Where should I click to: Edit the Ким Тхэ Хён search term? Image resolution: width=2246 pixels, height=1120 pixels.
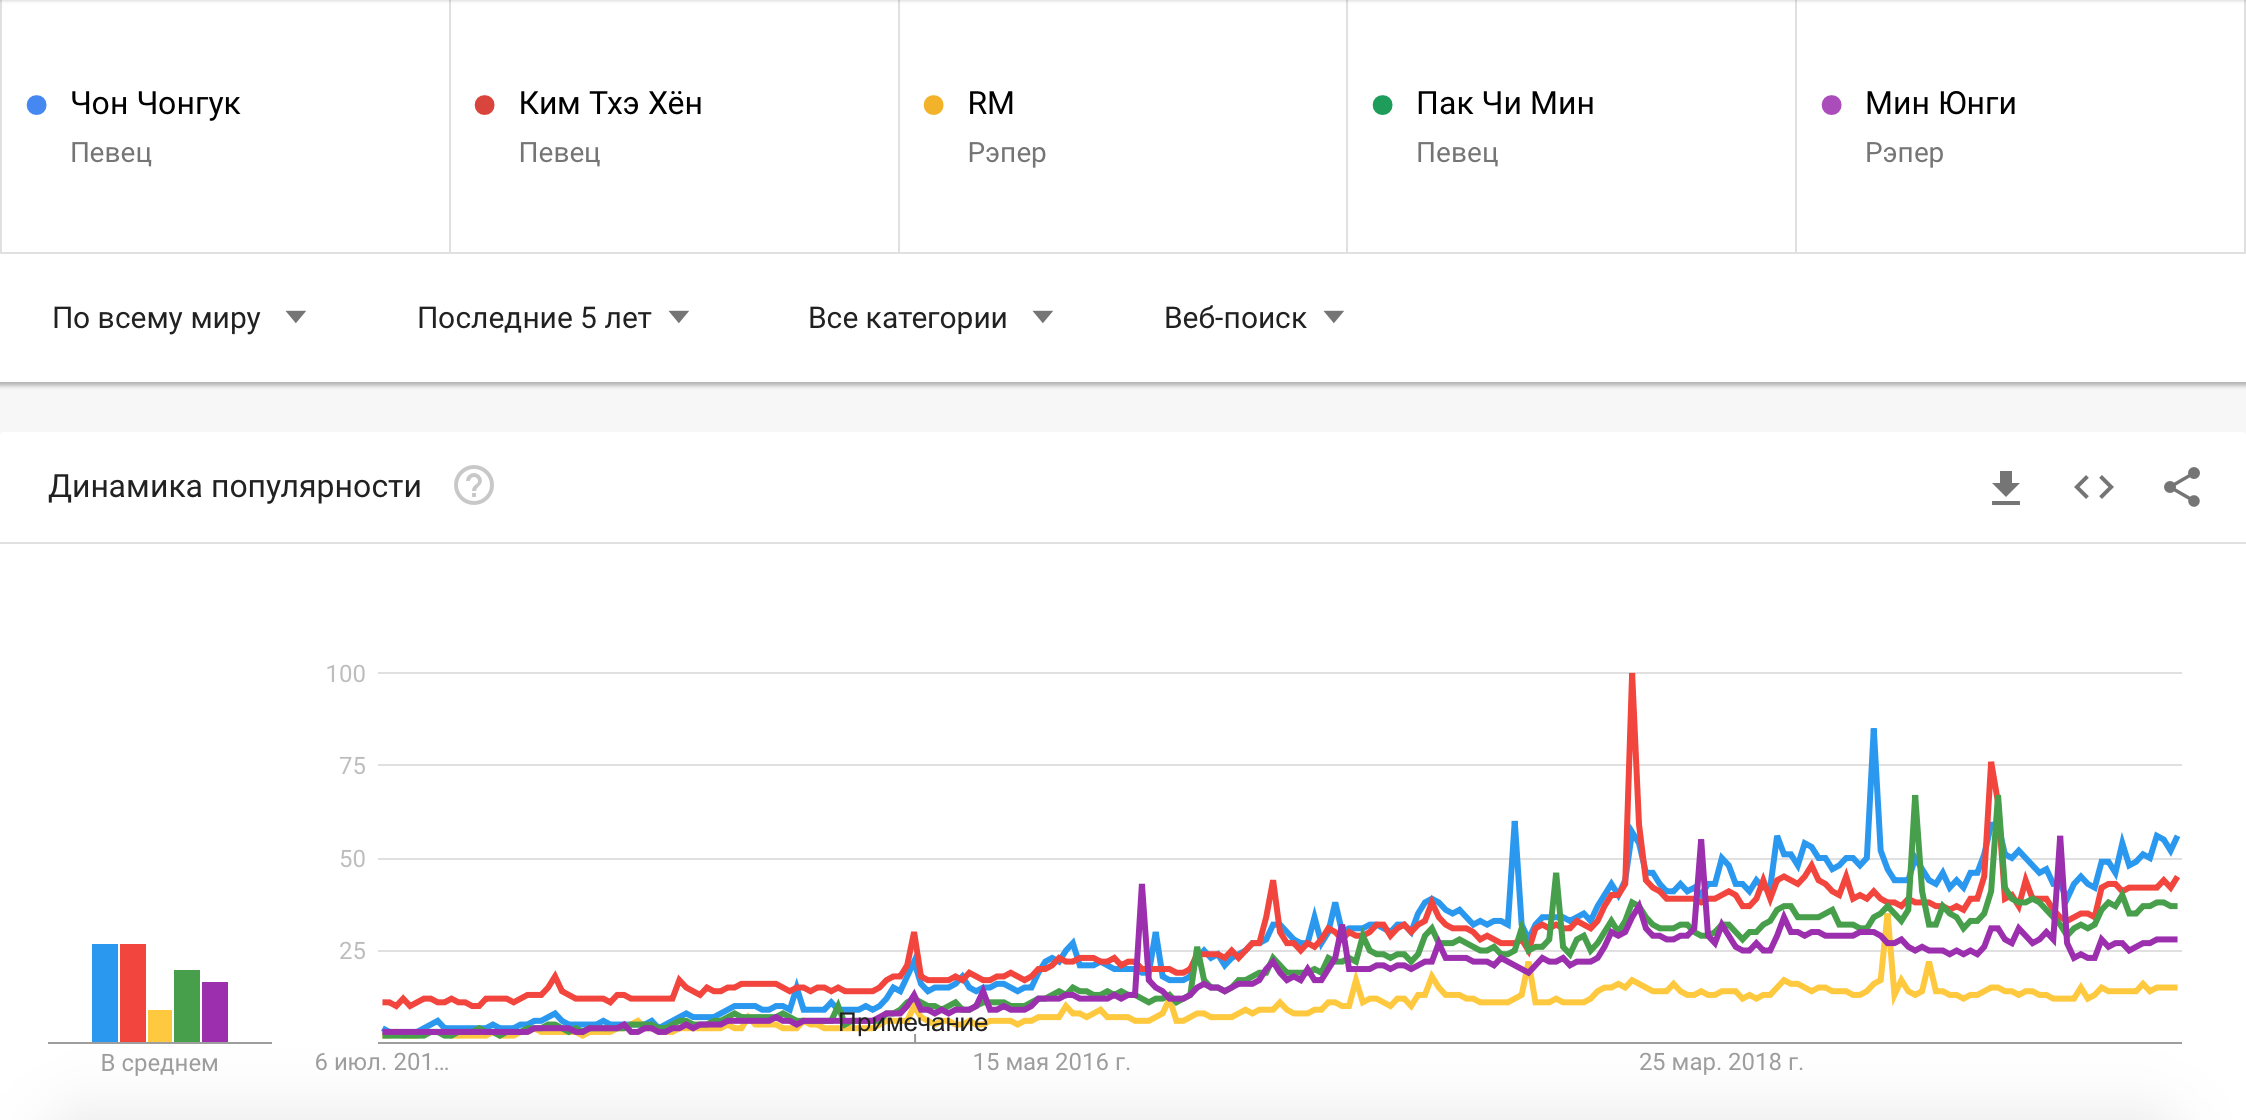pyautogui.click(x=610, y=103)
